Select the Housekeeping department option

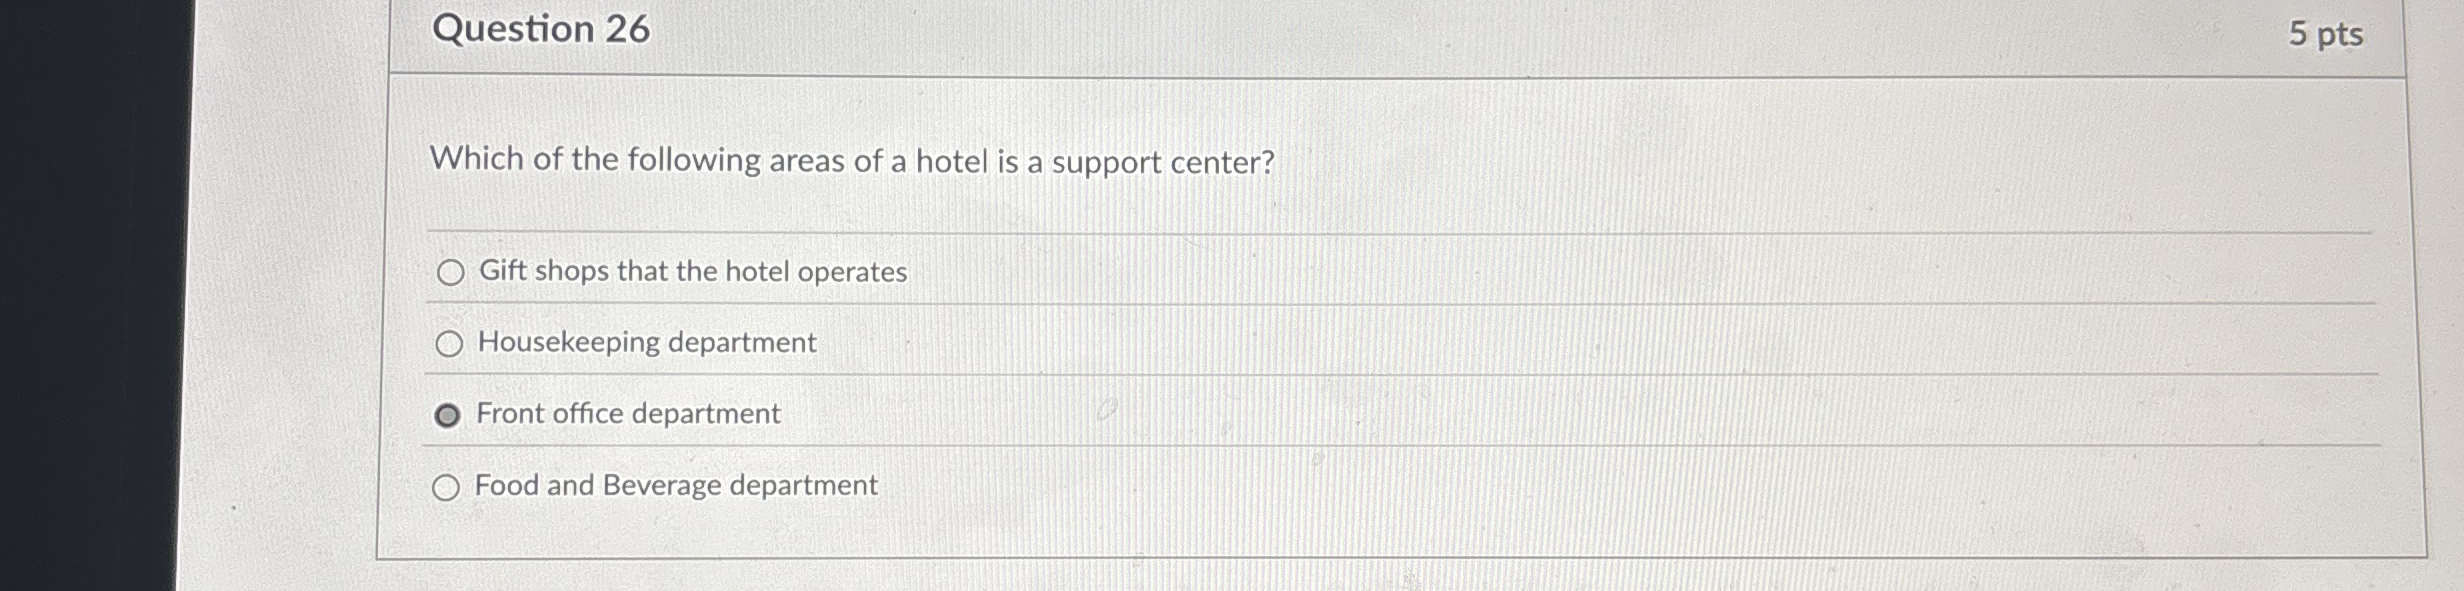[451, 342]
